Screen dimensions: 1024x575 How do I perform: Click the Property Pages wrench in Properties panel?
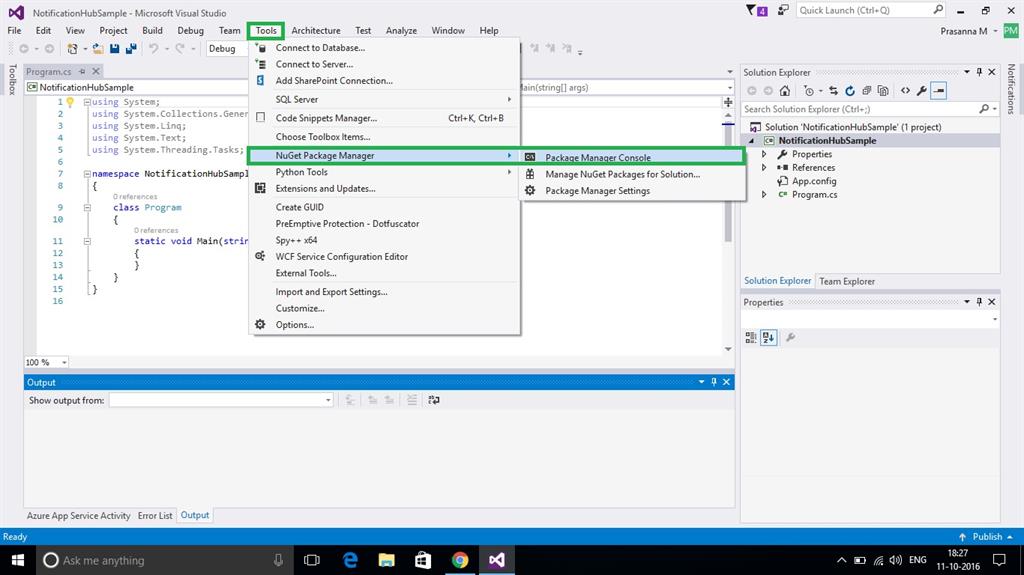(790, 337)
